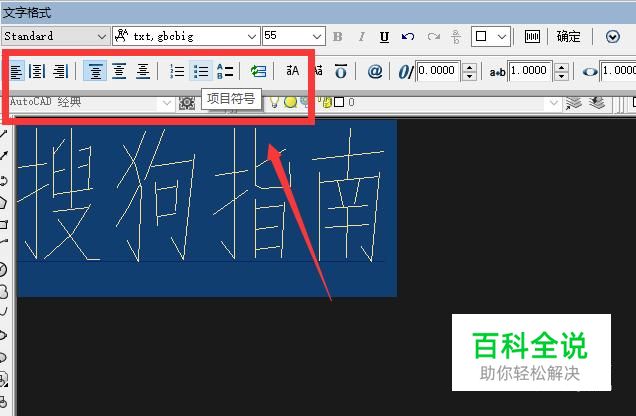Open the text height 55 dropdown
Screen dimensions: 636x416
317,36
